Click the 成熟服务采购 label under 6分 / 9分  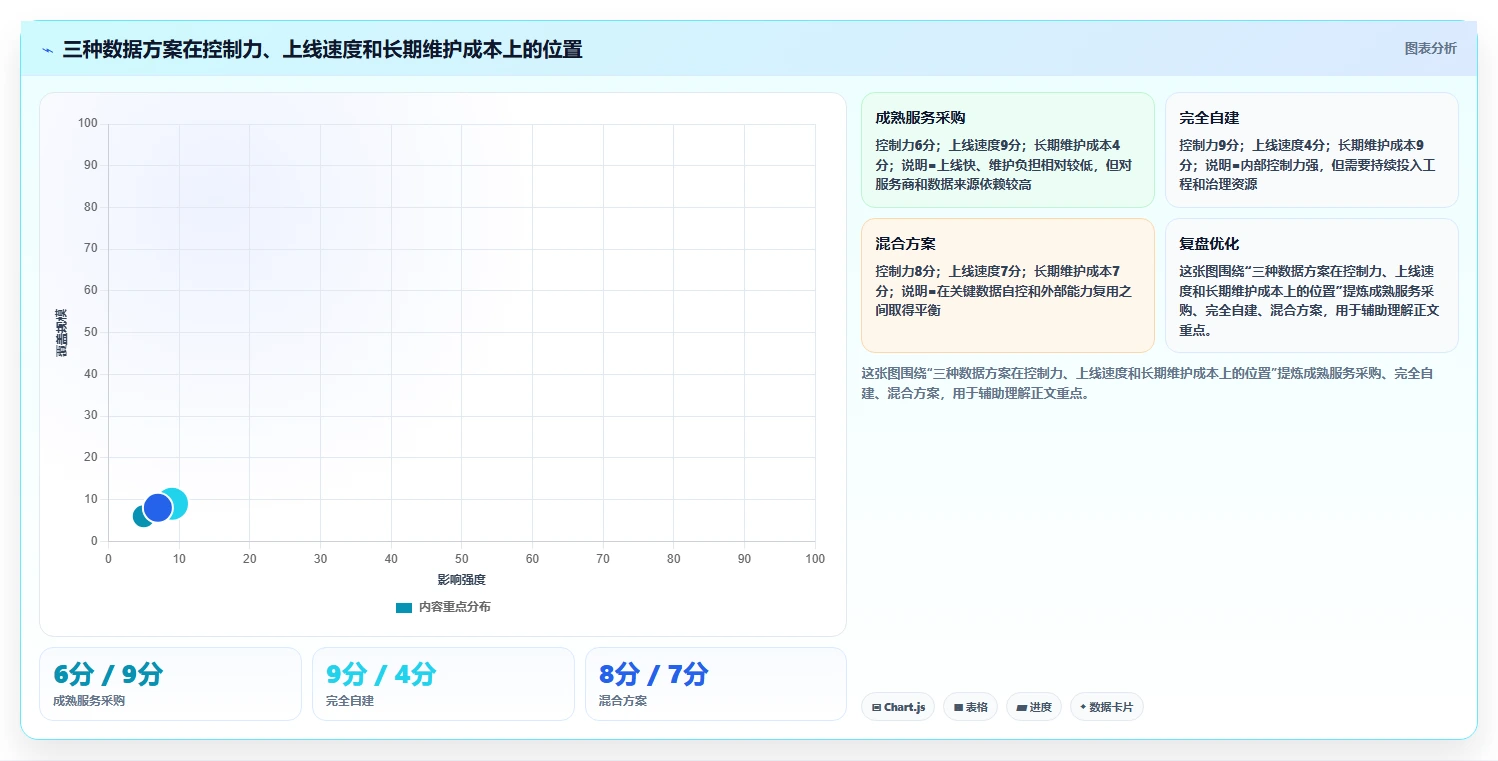pos(89,701)
